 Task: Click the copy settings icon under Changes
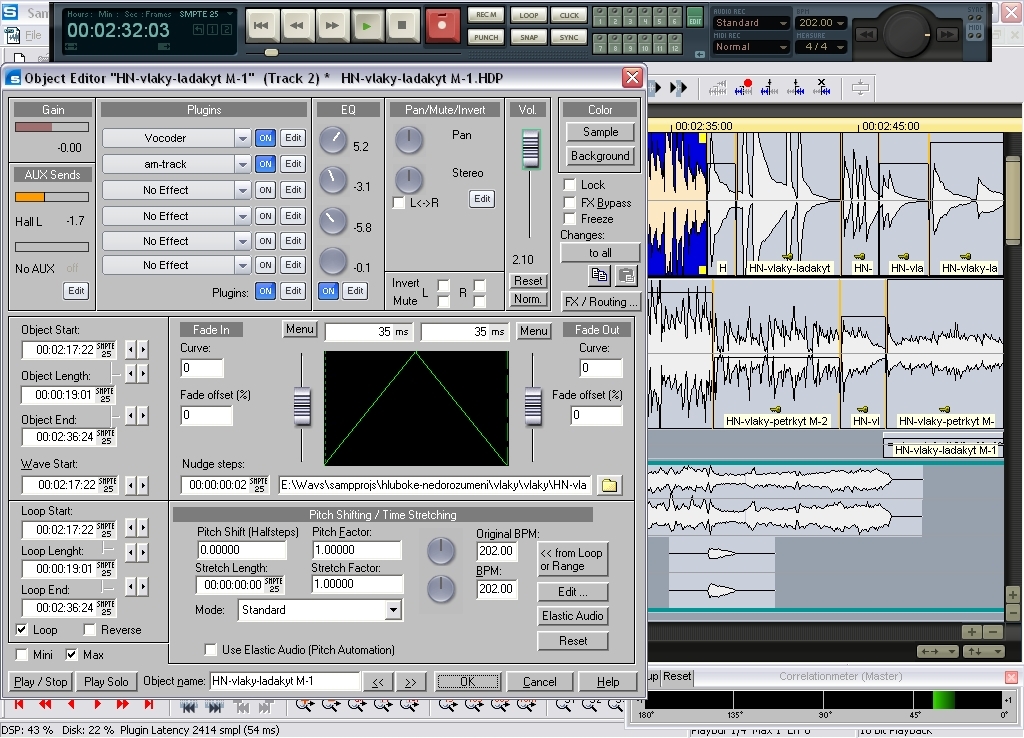599,275
